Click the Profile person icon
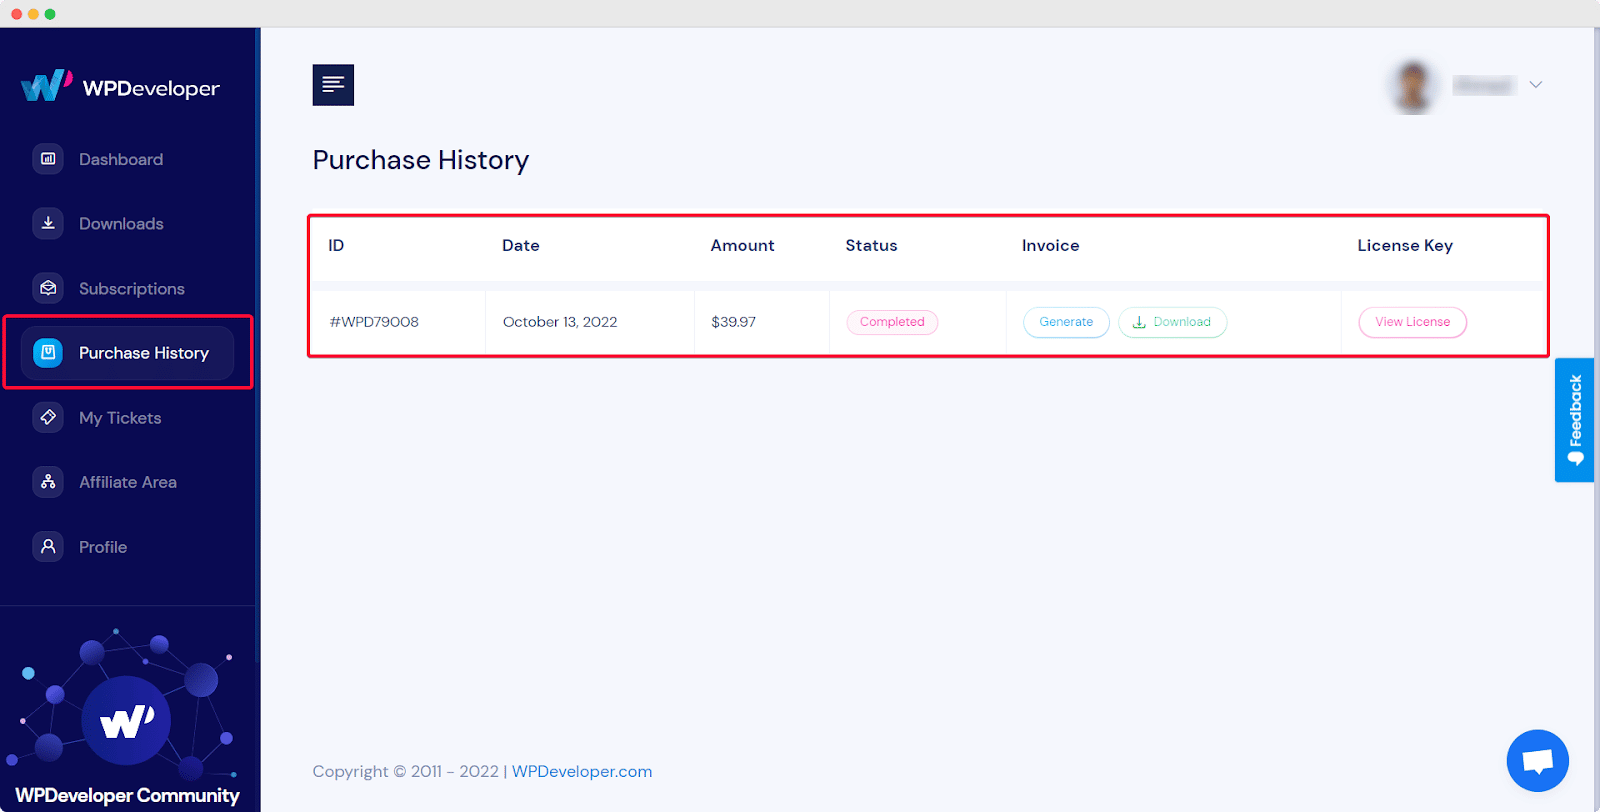This screenshot has height=812, width=1600. (48, 547)
